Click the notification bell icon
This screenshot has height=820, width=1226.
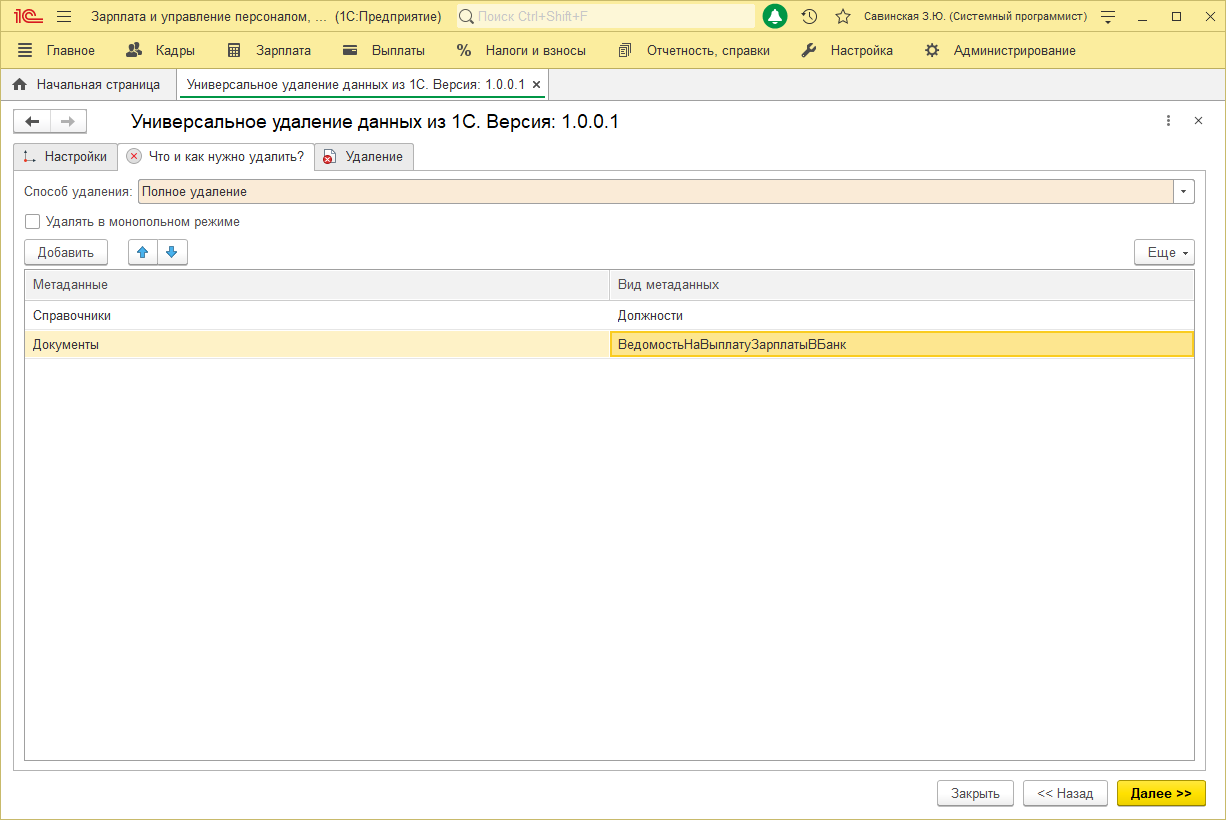coord(775,17)
